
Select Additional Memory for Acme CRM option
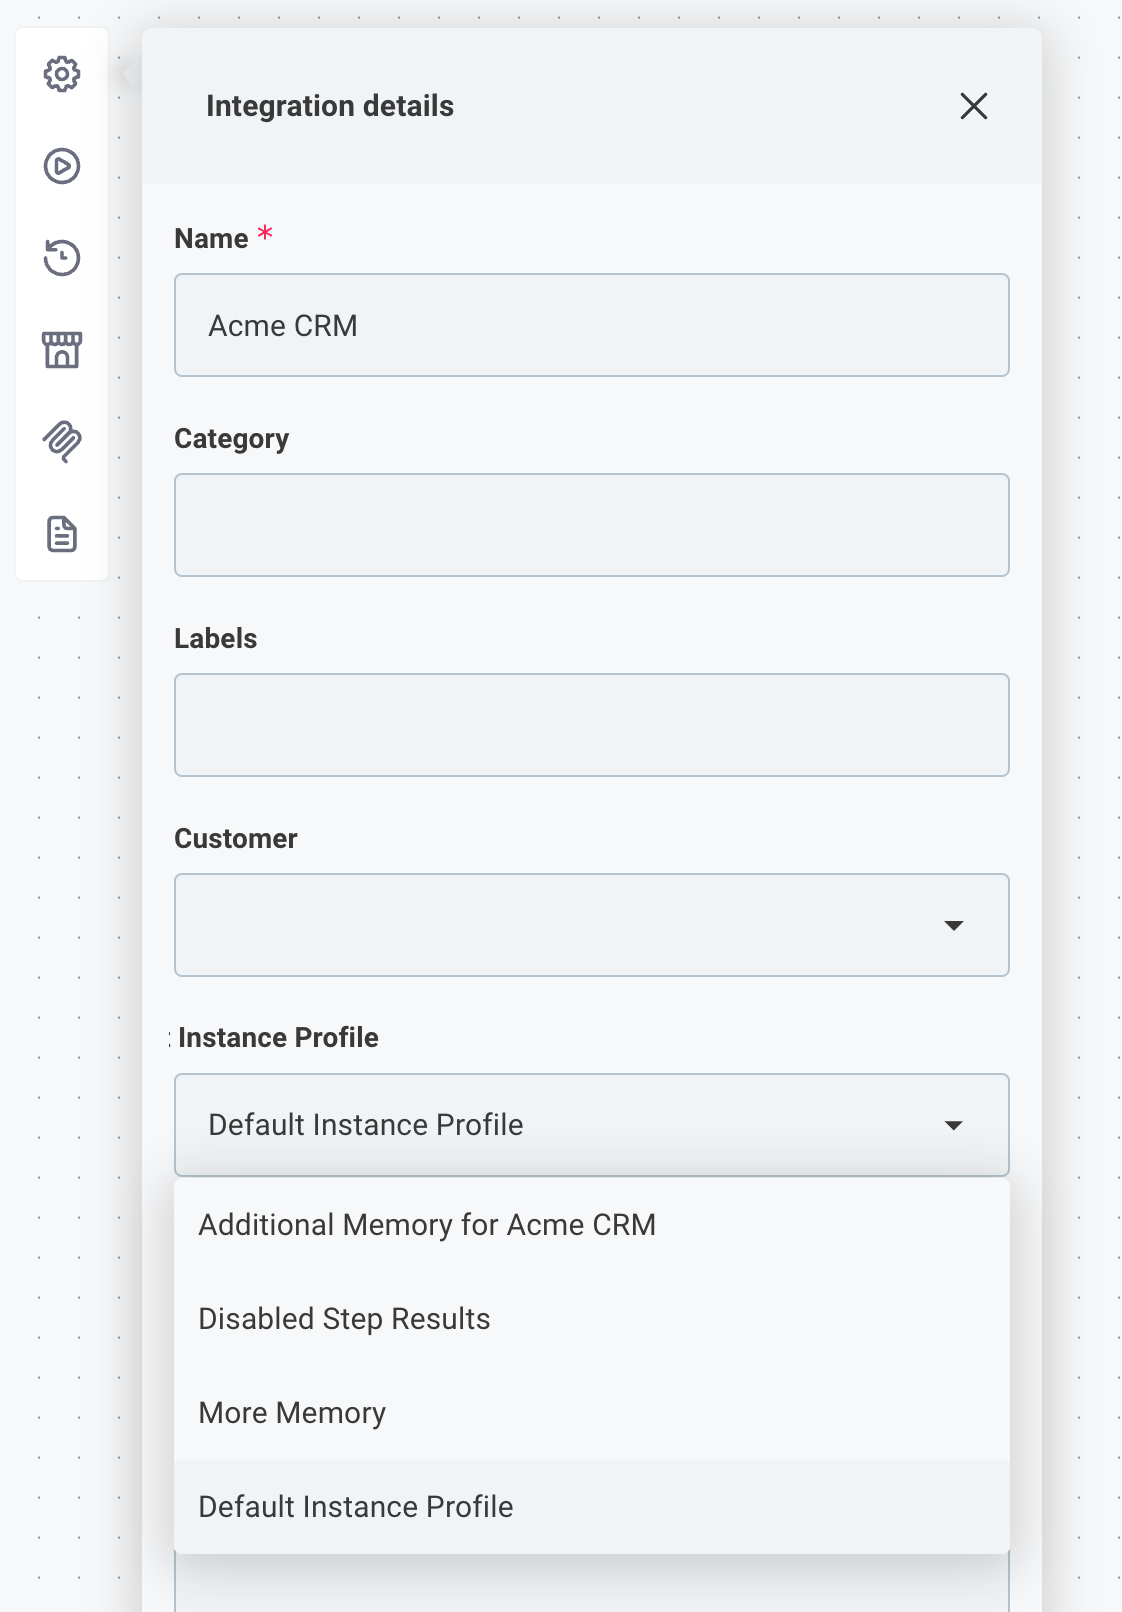[592, 1225]
